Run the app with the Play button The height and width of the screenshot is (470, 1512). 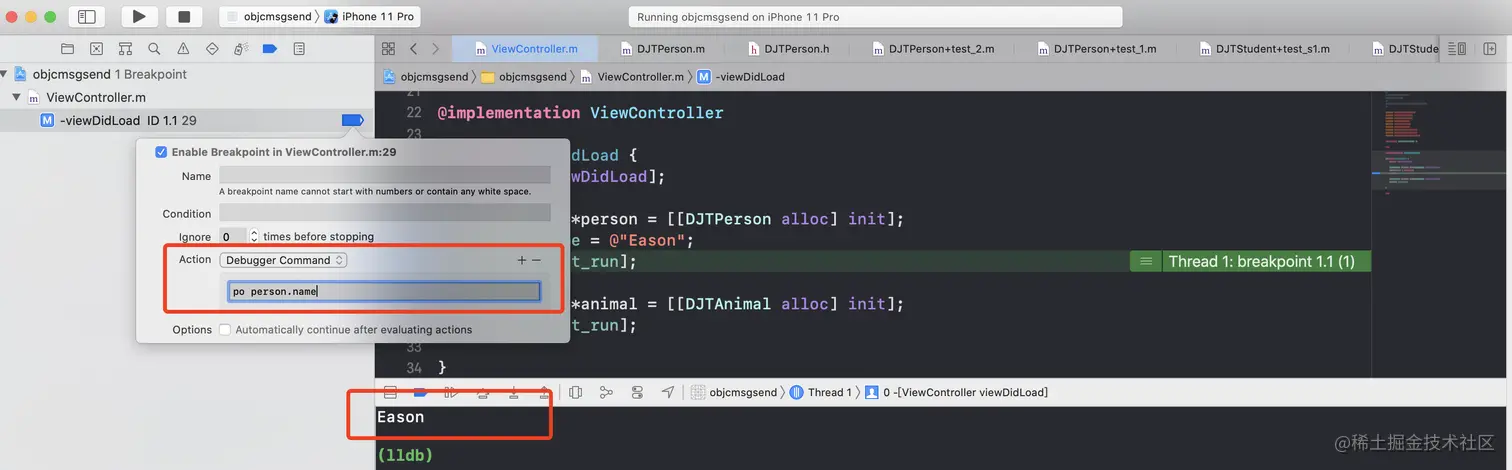point(139,17)
